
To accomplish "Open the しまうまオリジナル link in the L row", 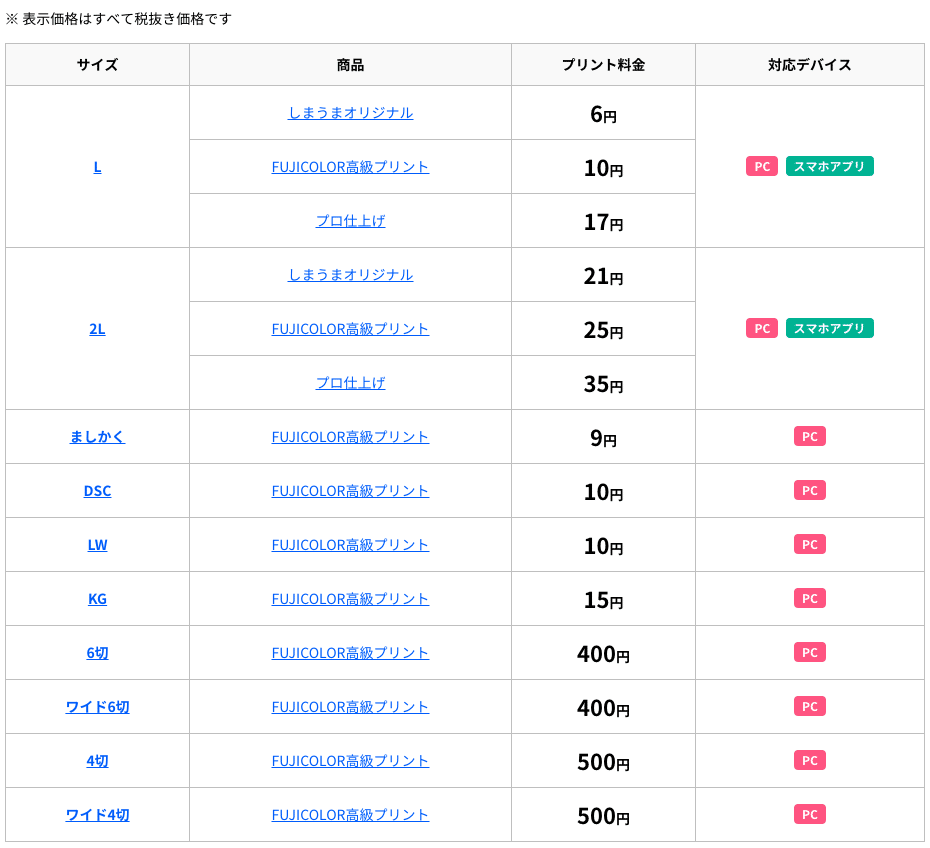I will coord(350,113).
